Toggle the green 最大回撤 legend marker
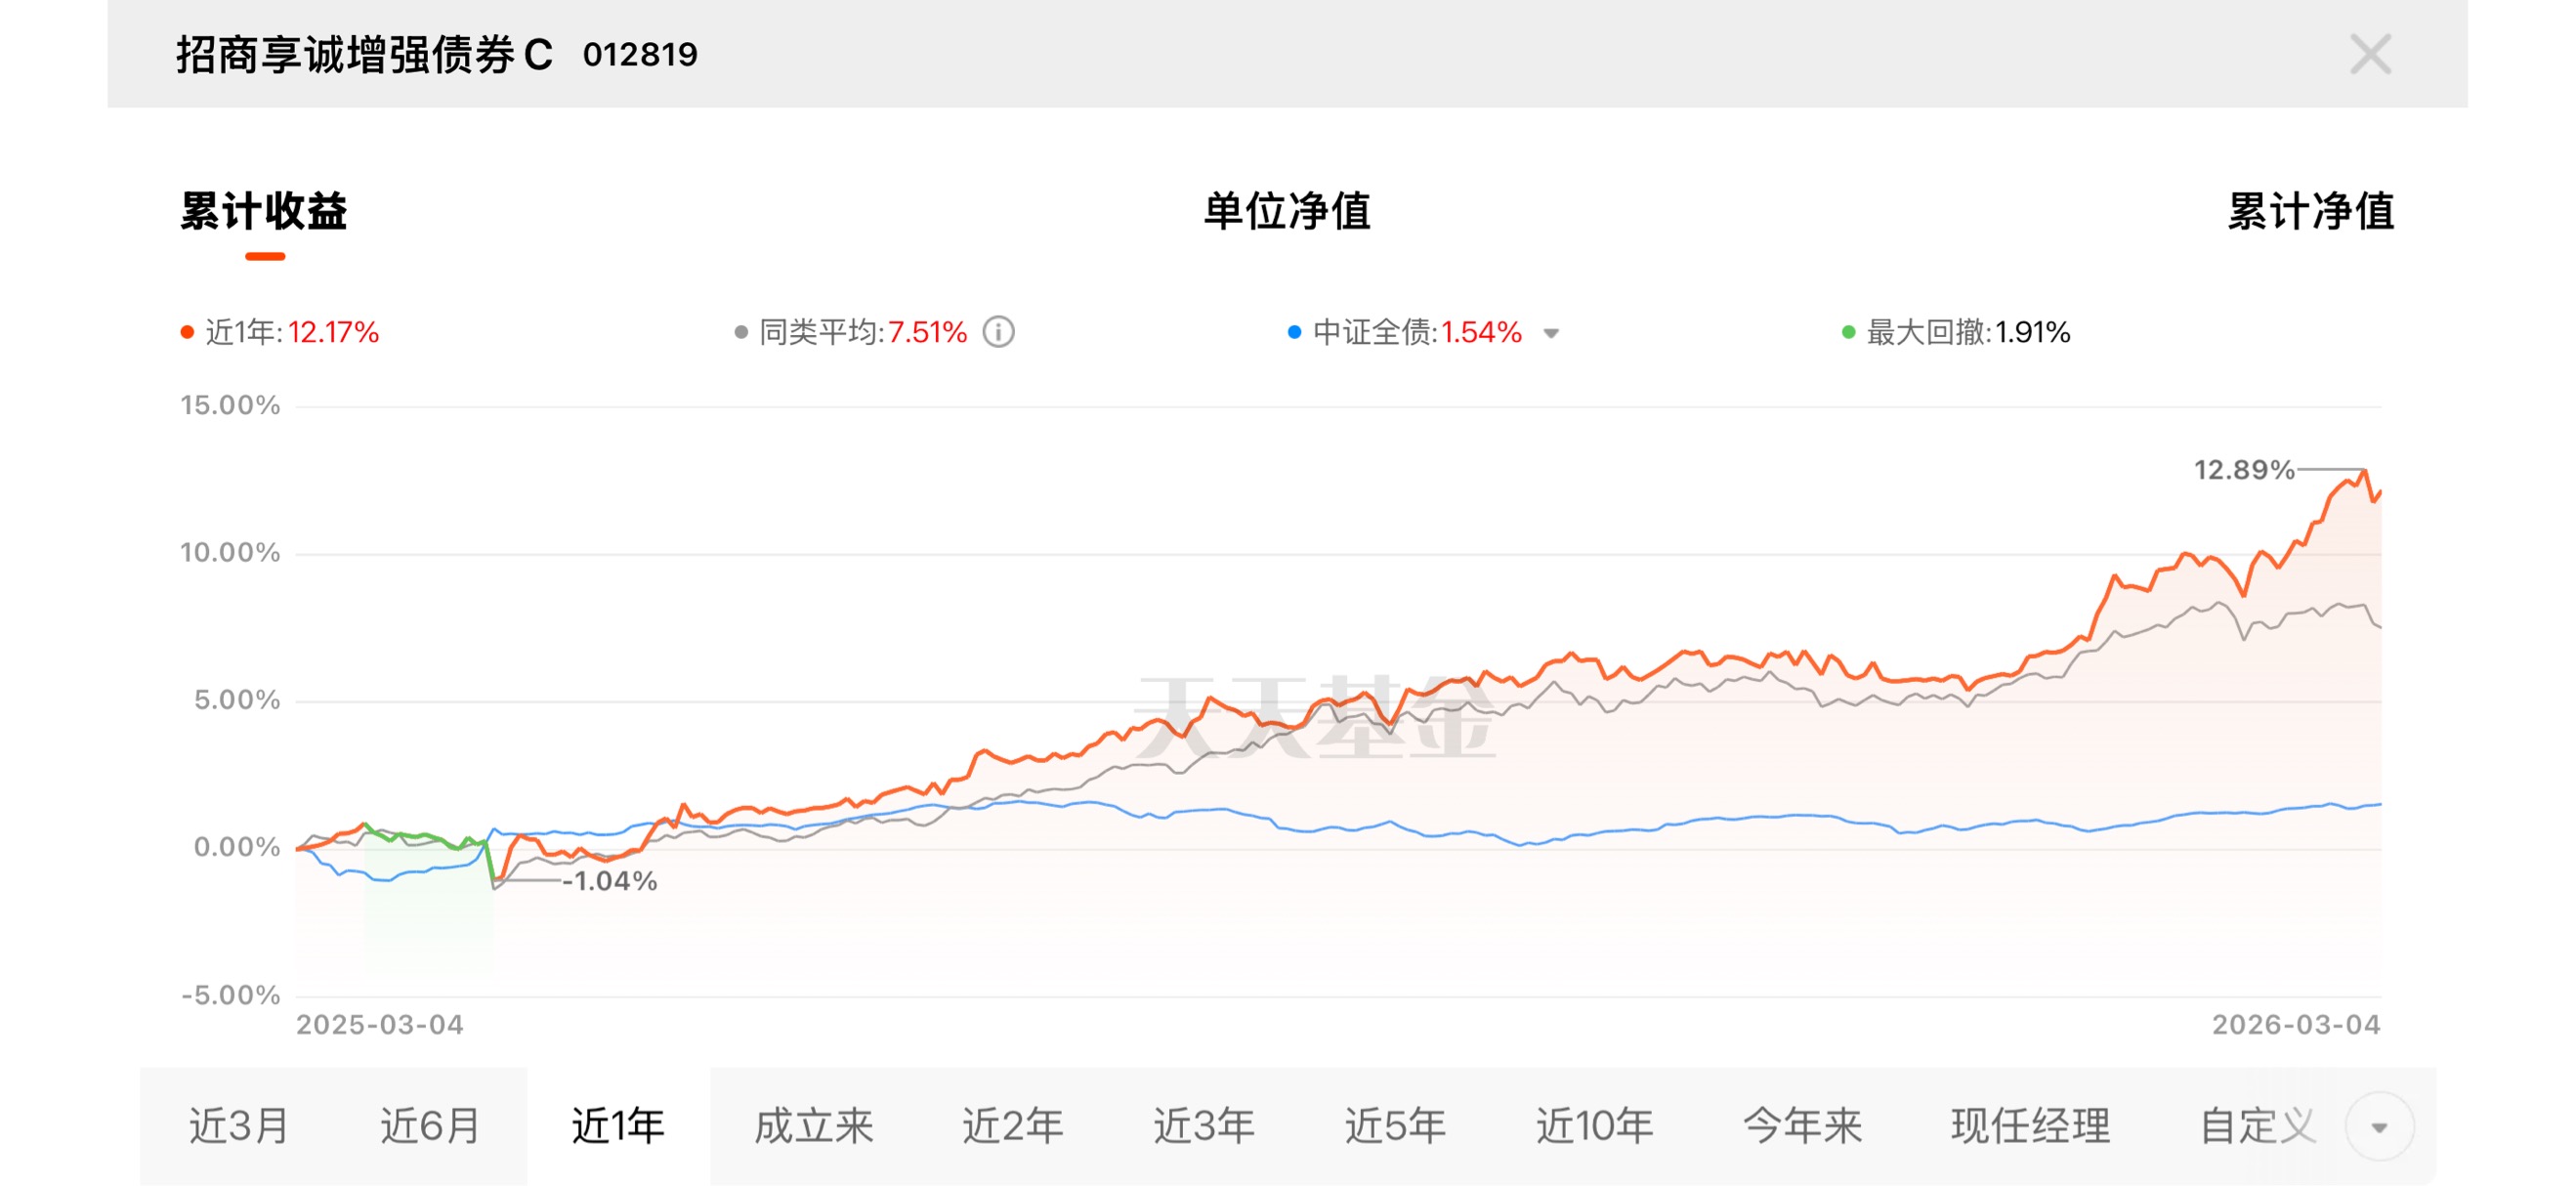2576x1186 pixels. click(1955, 332)
